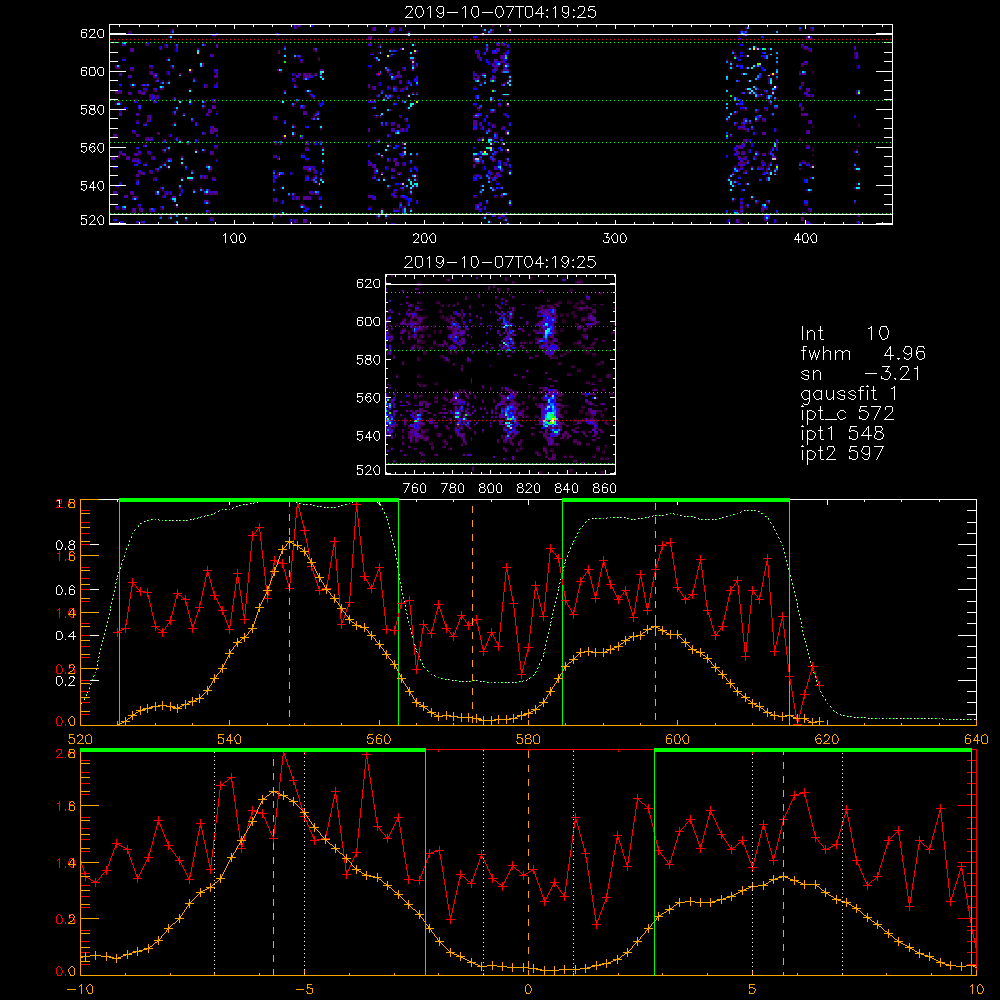Click orange x-axis label 540 under profile plot
The height and width of the screenshot is (1000, 1000).
230,739
